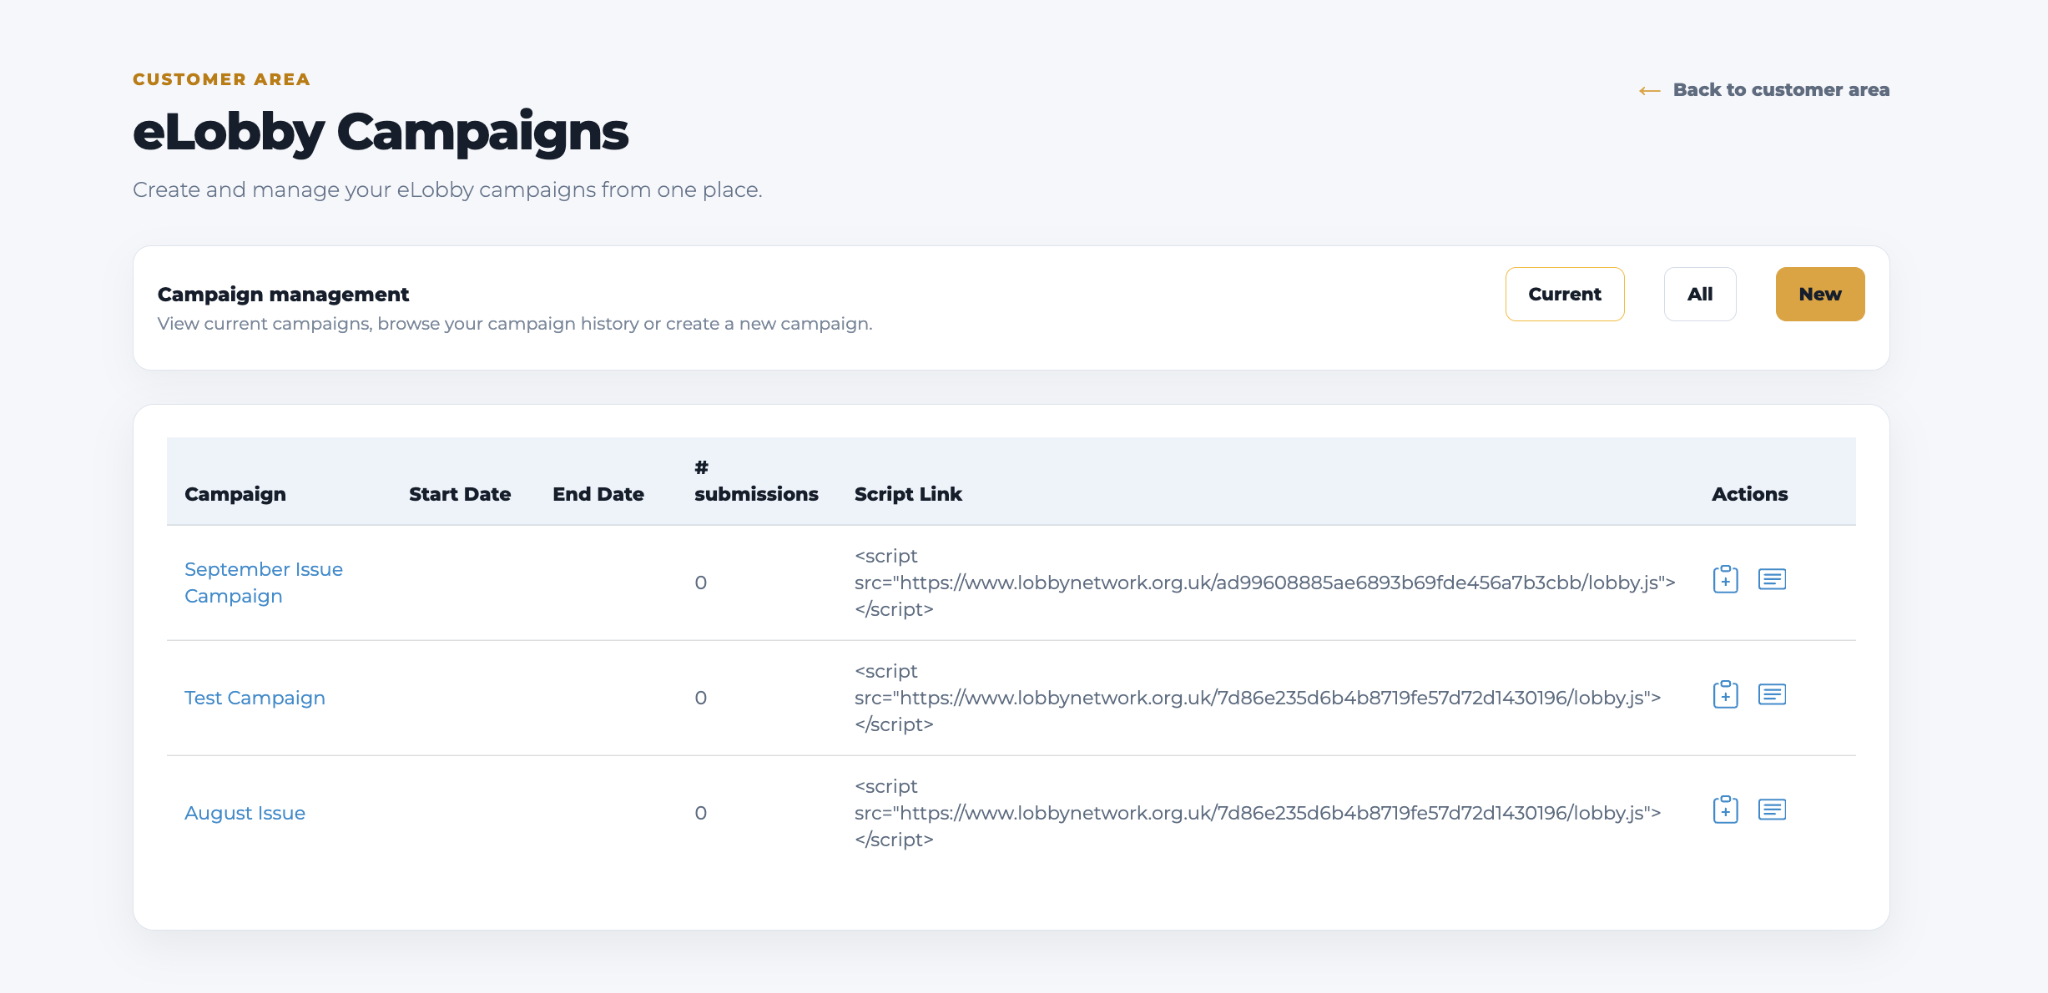Screen dimensions: 2048x993
Task: Click submissions count for September Issue Campaign
Action: click(x=701, y=583)
